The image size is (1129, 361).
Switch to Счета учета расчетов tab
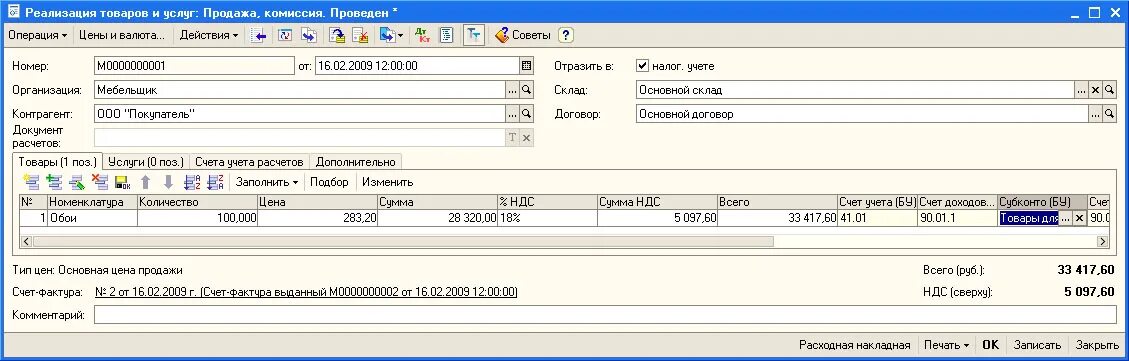coord(249,162)
